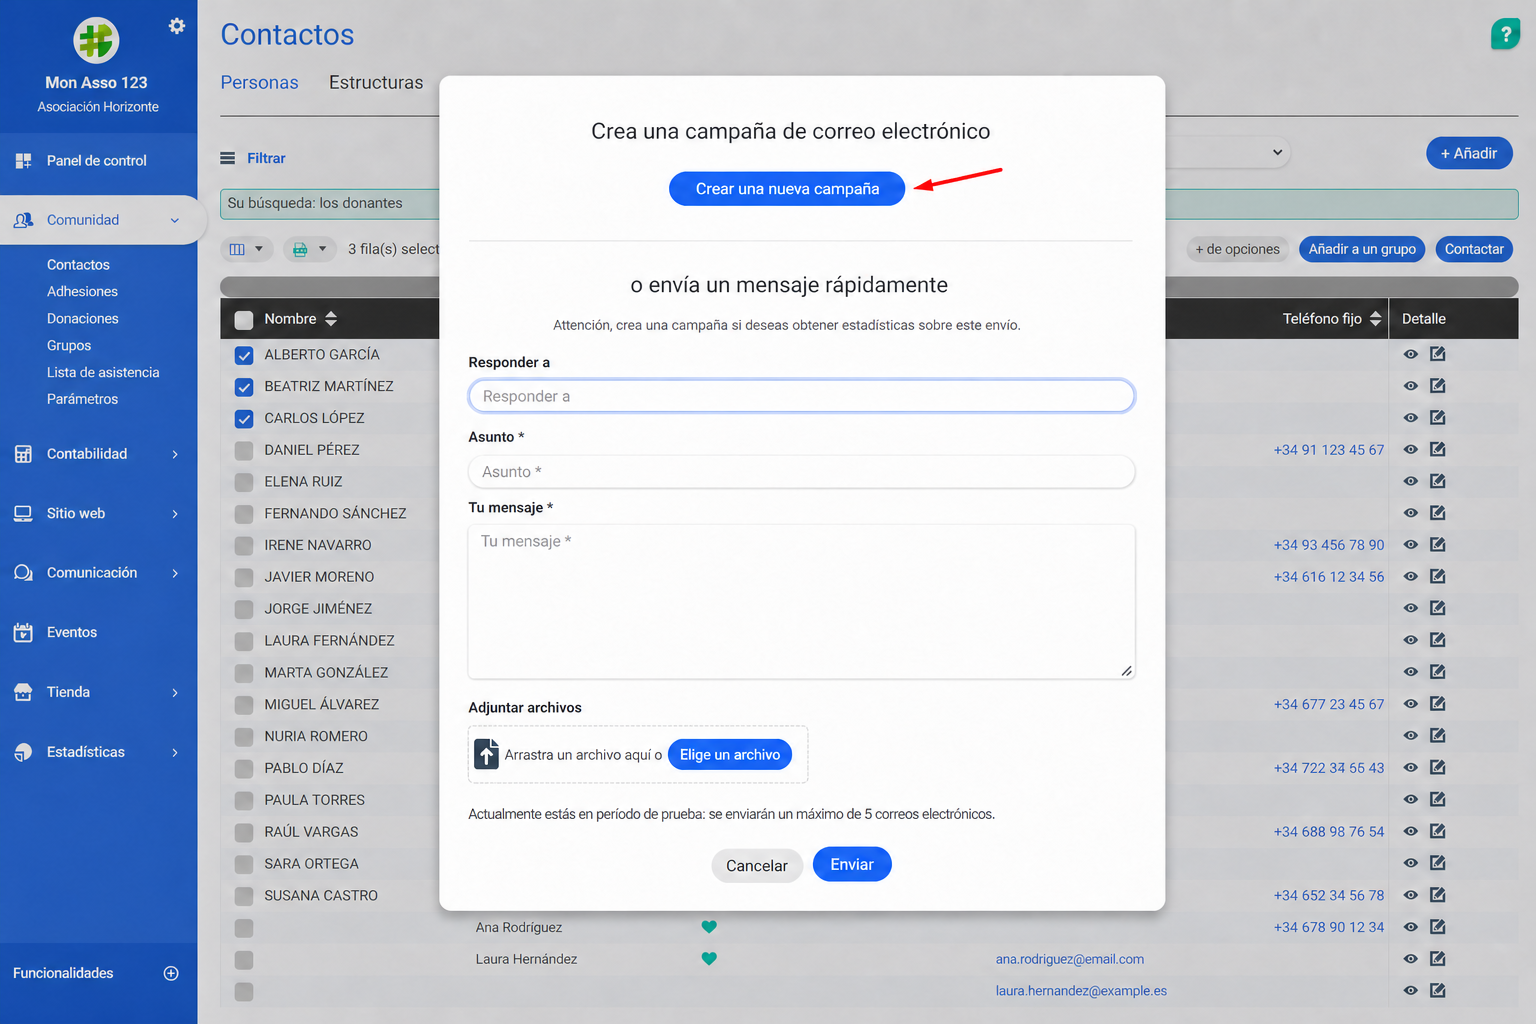Expand the Tienda sidebar section
The width and height of the screenshot is (1536, 1024).
[175, 692]
